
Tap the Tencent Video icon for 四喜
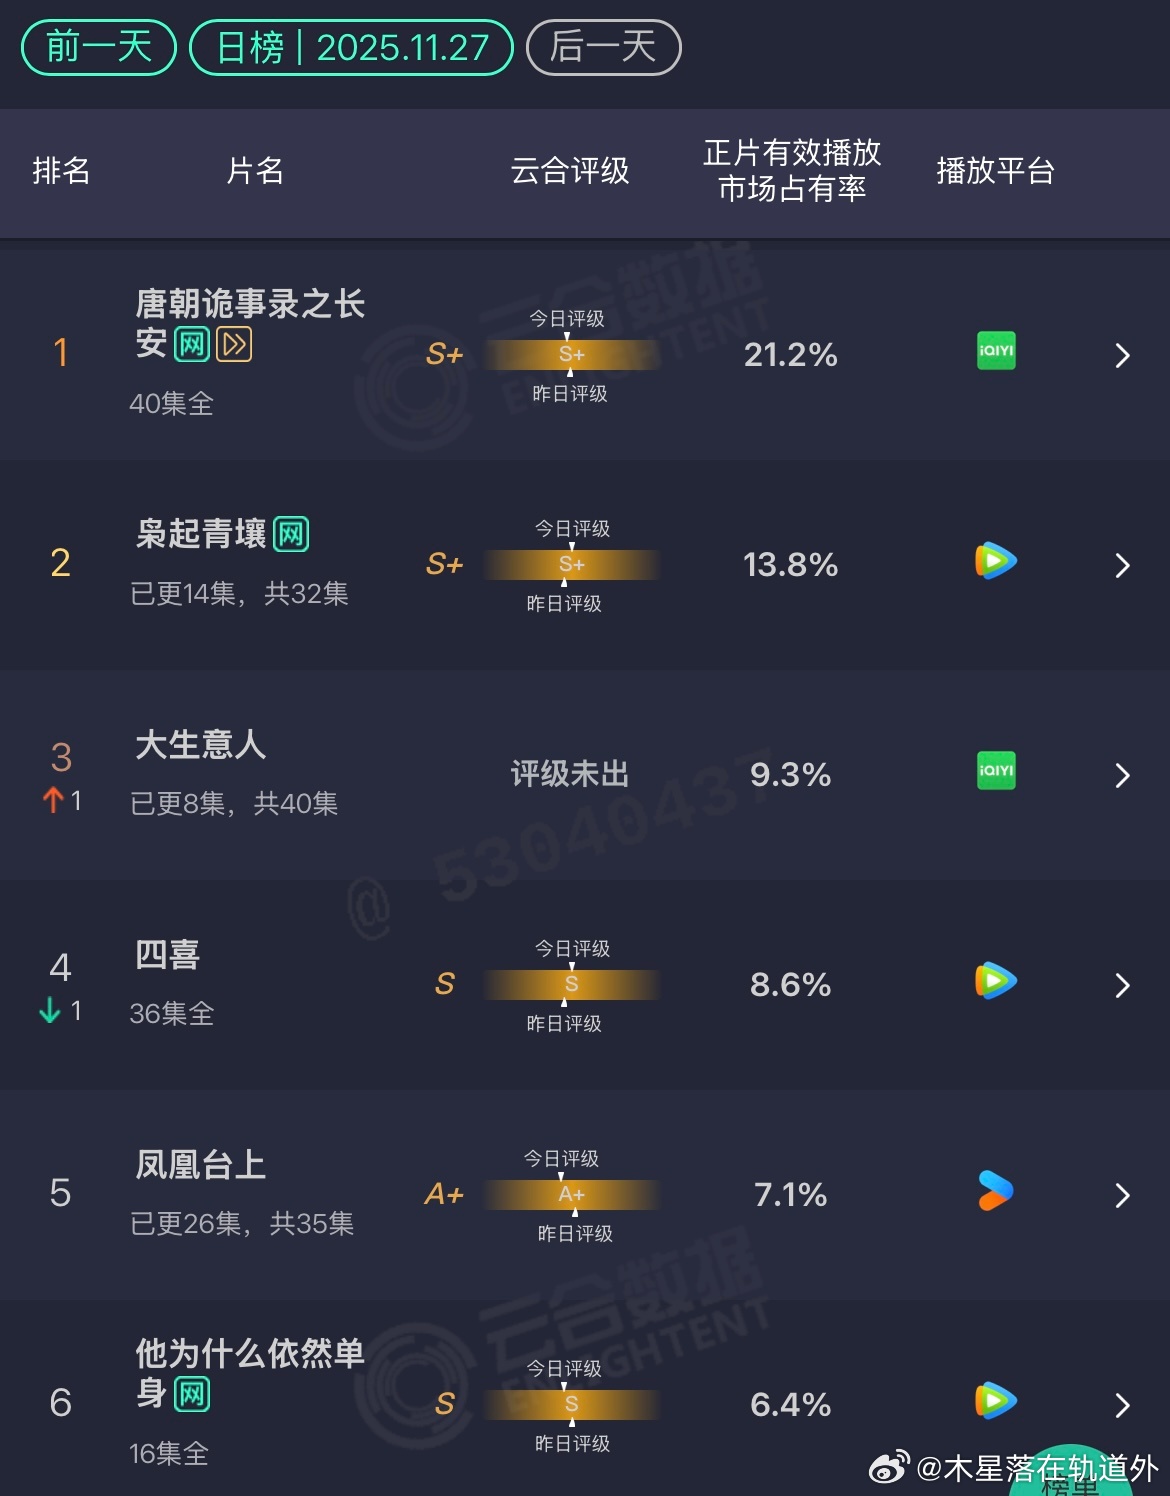click(996, 981)
